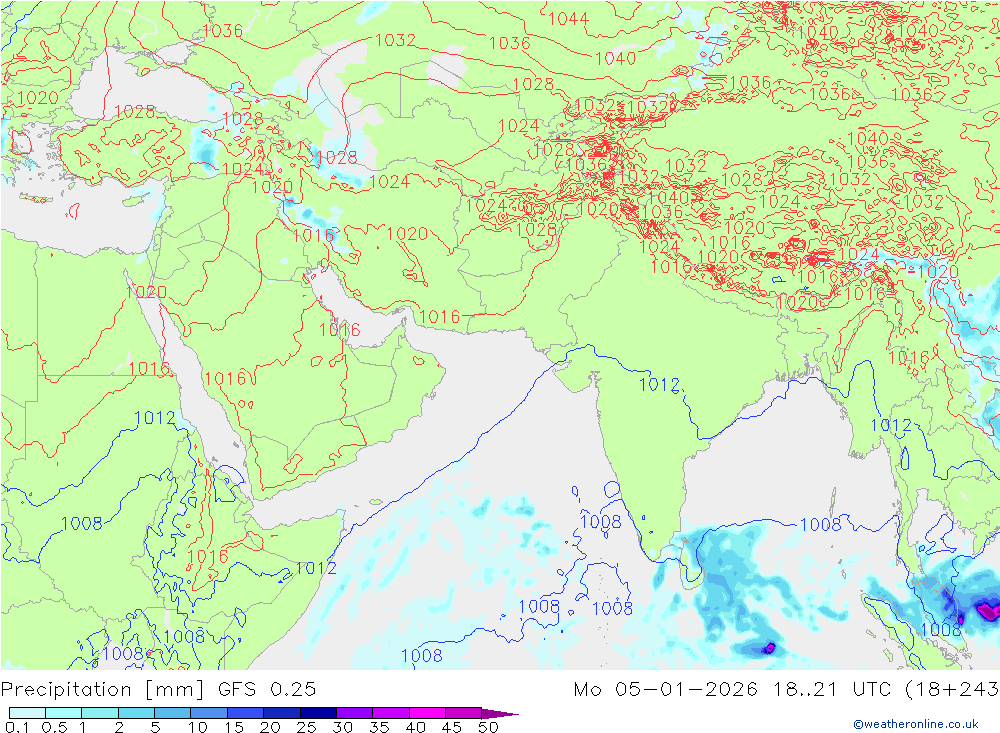Click the 0.1–0.5 mm lightest cyan legend swatch
1000x733 pixels.
[x=27, y=713]
